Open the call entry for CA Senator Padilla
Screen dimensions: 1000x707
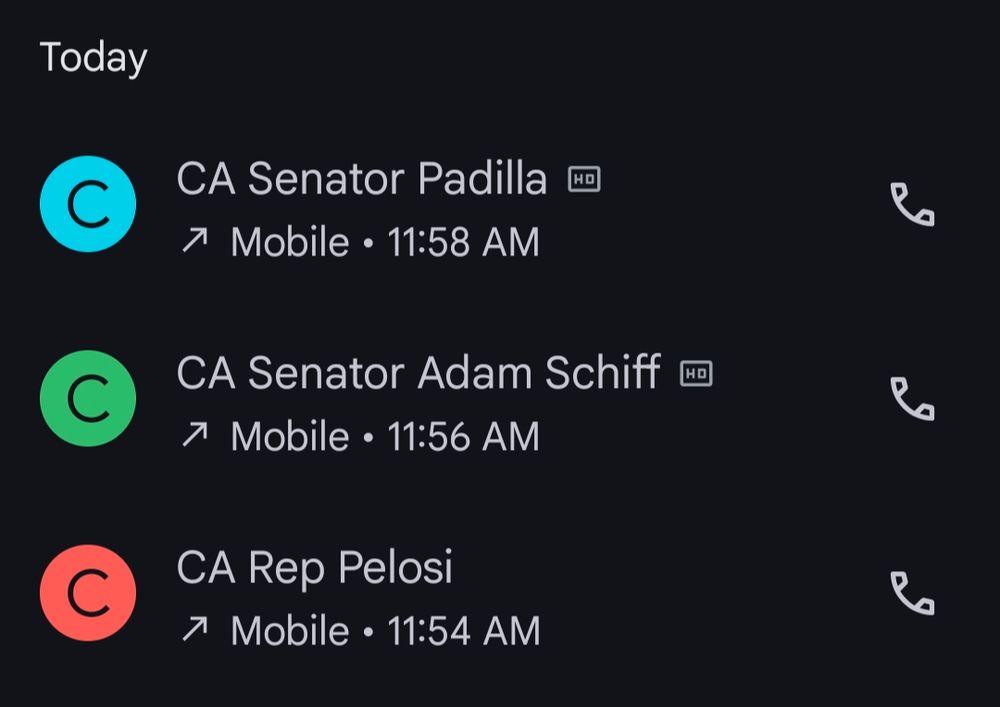coord(400,203)
